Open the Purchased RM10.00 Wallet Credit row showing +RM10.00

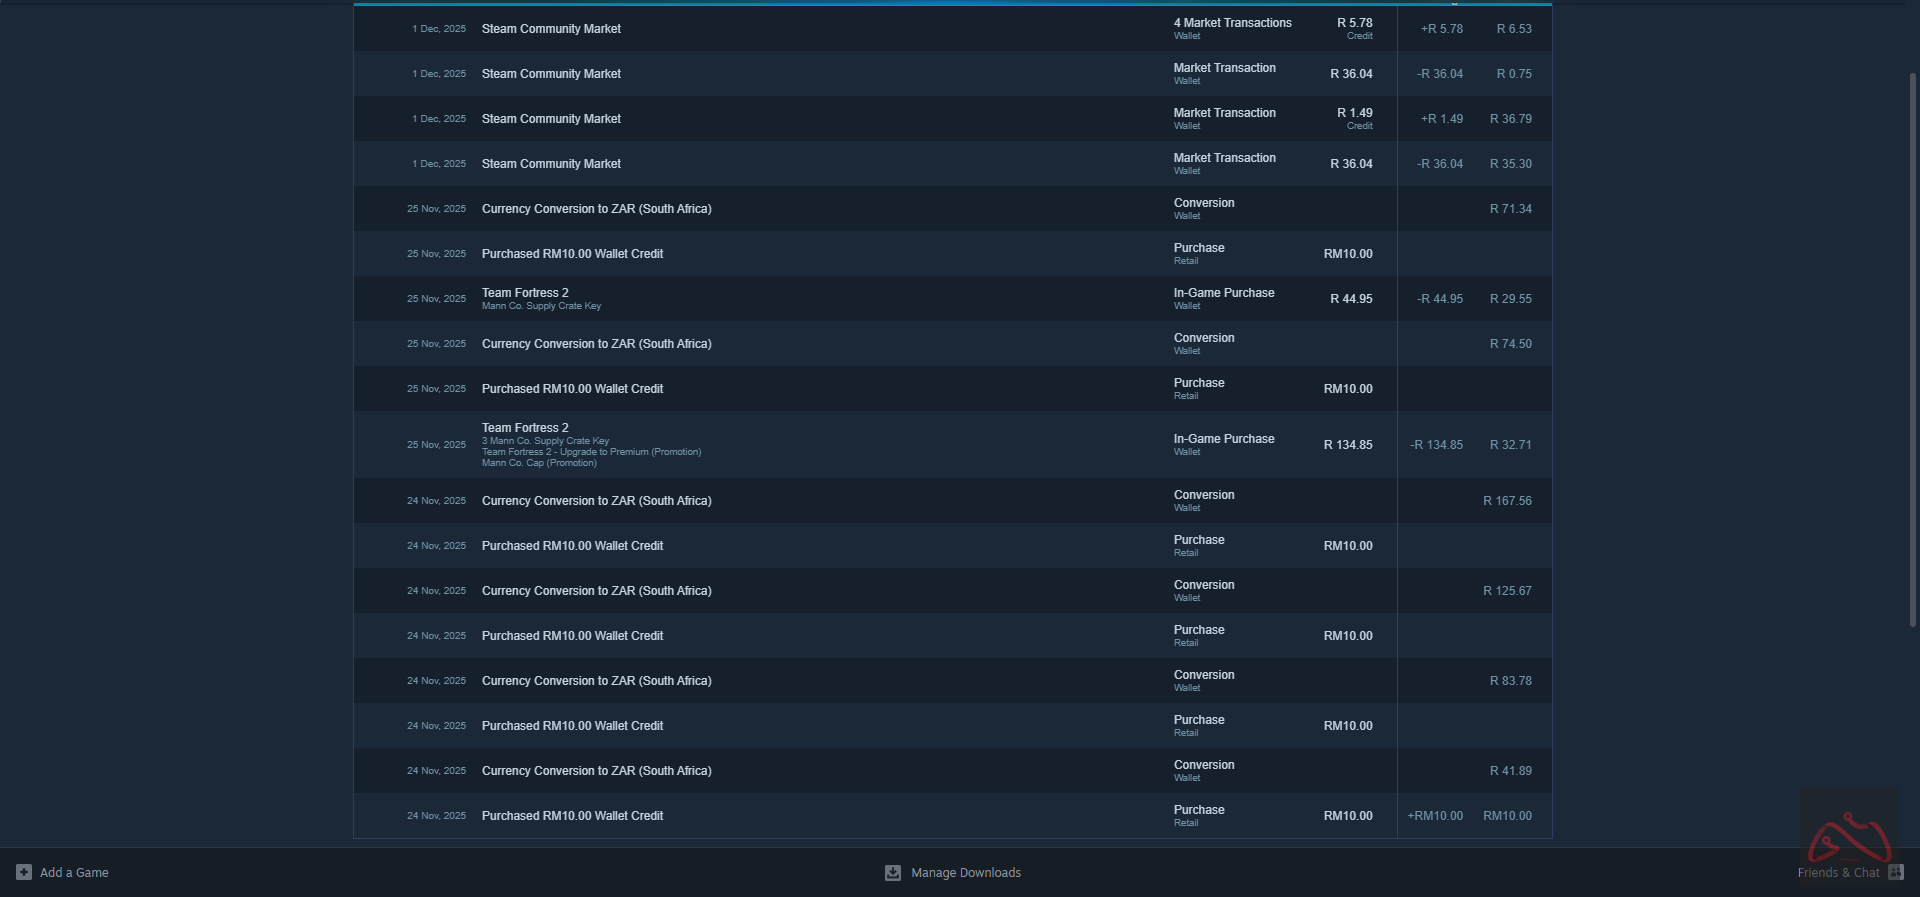[952, 816]
